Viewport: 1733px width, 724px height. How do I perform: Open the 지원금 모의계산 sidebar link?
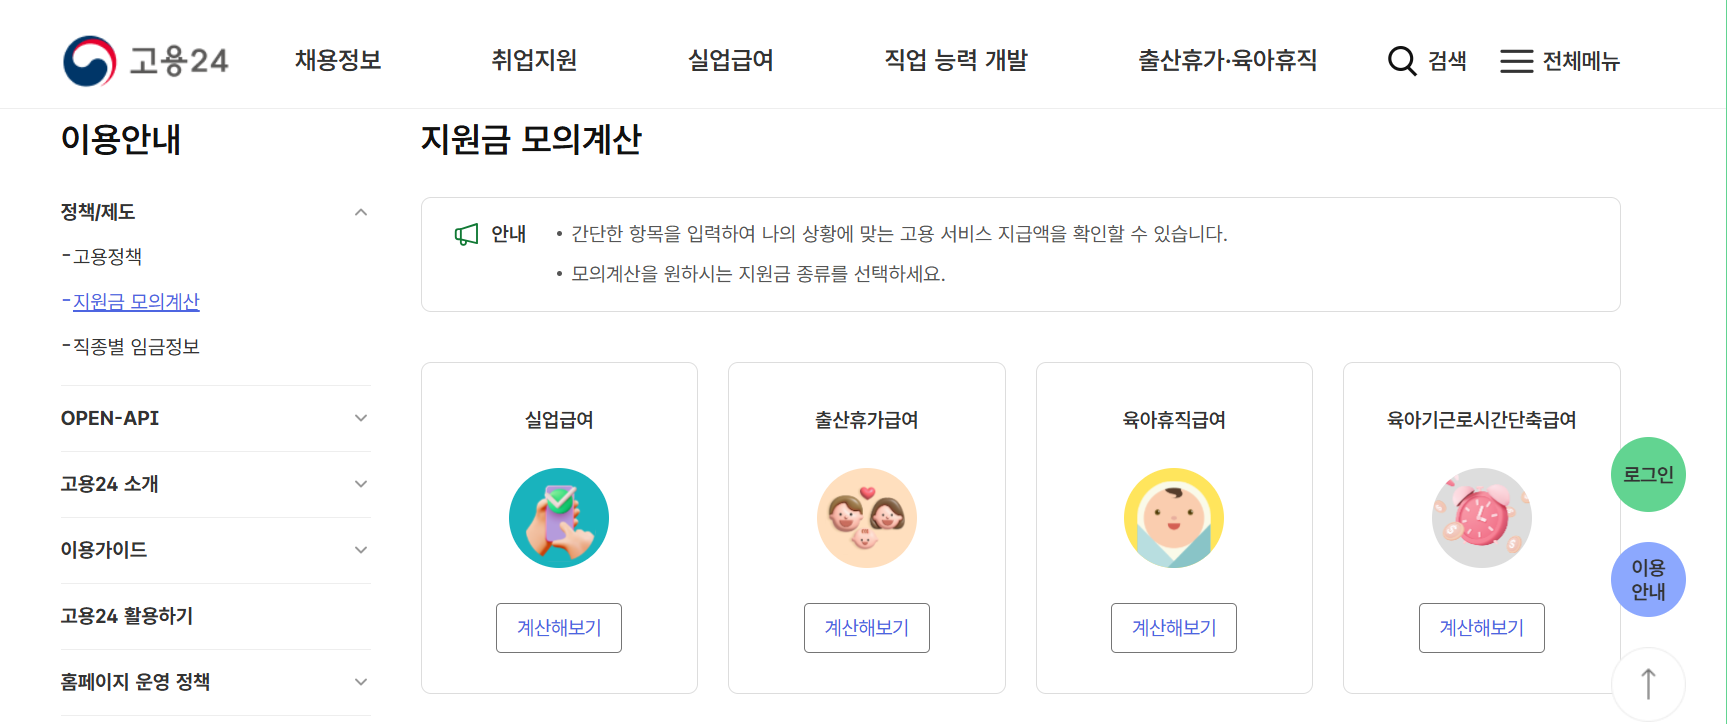pos(136,300)
